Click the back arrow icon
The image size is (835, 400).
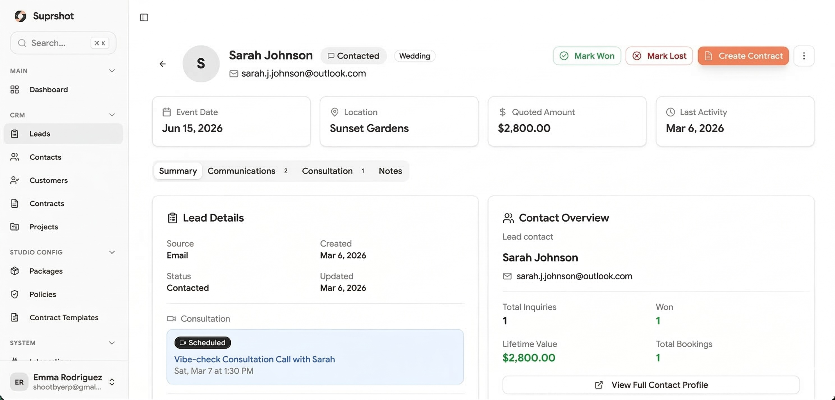click(163, 64)
